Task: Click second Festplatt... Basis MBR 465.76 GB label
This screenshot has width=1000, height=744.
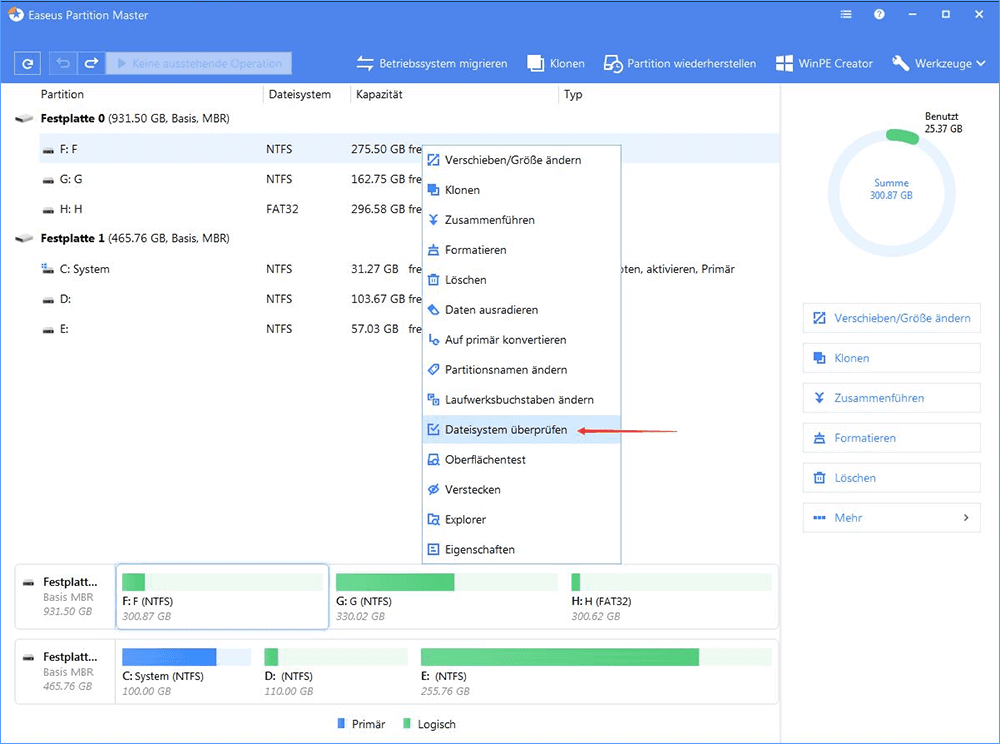Action: [65, 672]
